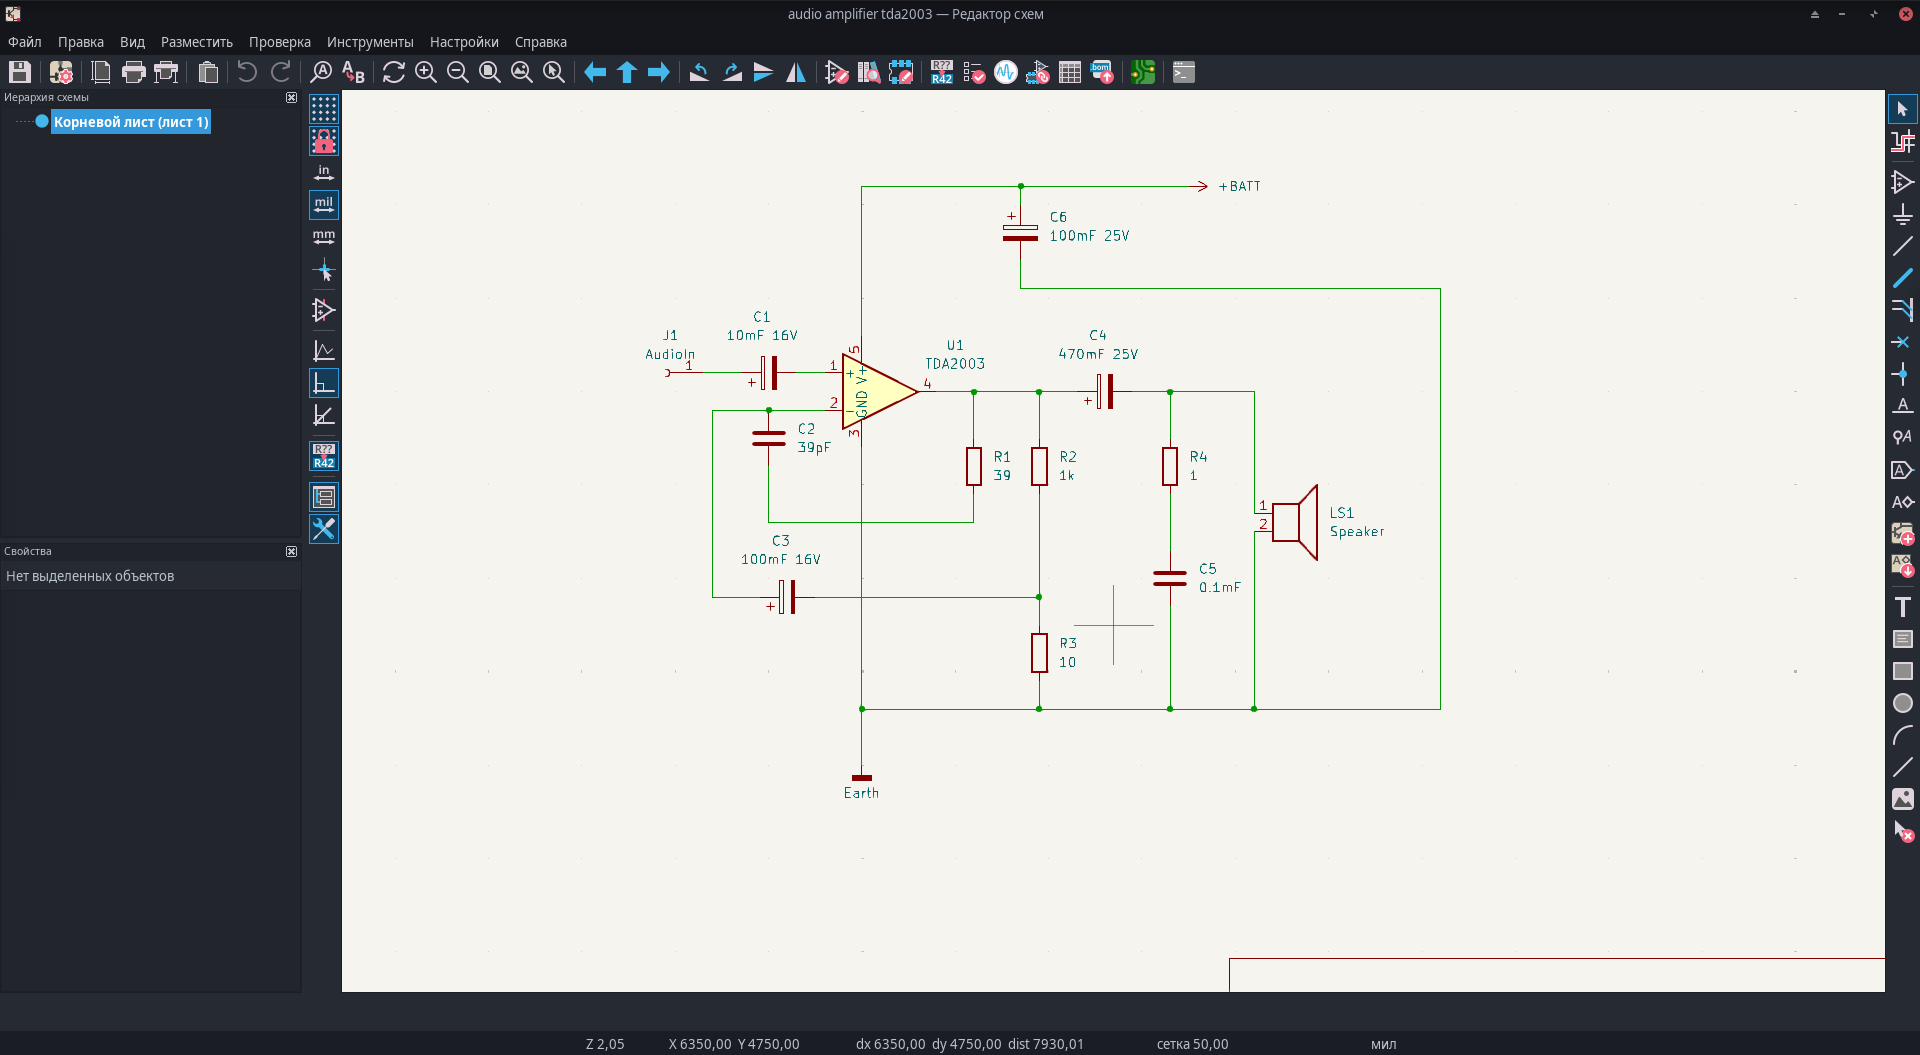Rotate selection clockwise
The width and height of the screenshot is (1920, 1055).
(732, 72)
